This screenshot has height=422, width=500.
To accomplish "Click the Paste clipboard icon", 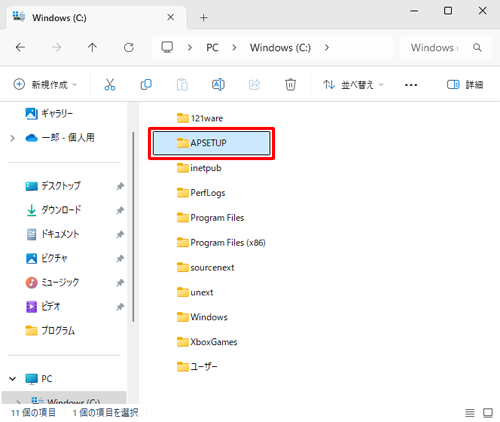I will [x=182, y=85].
